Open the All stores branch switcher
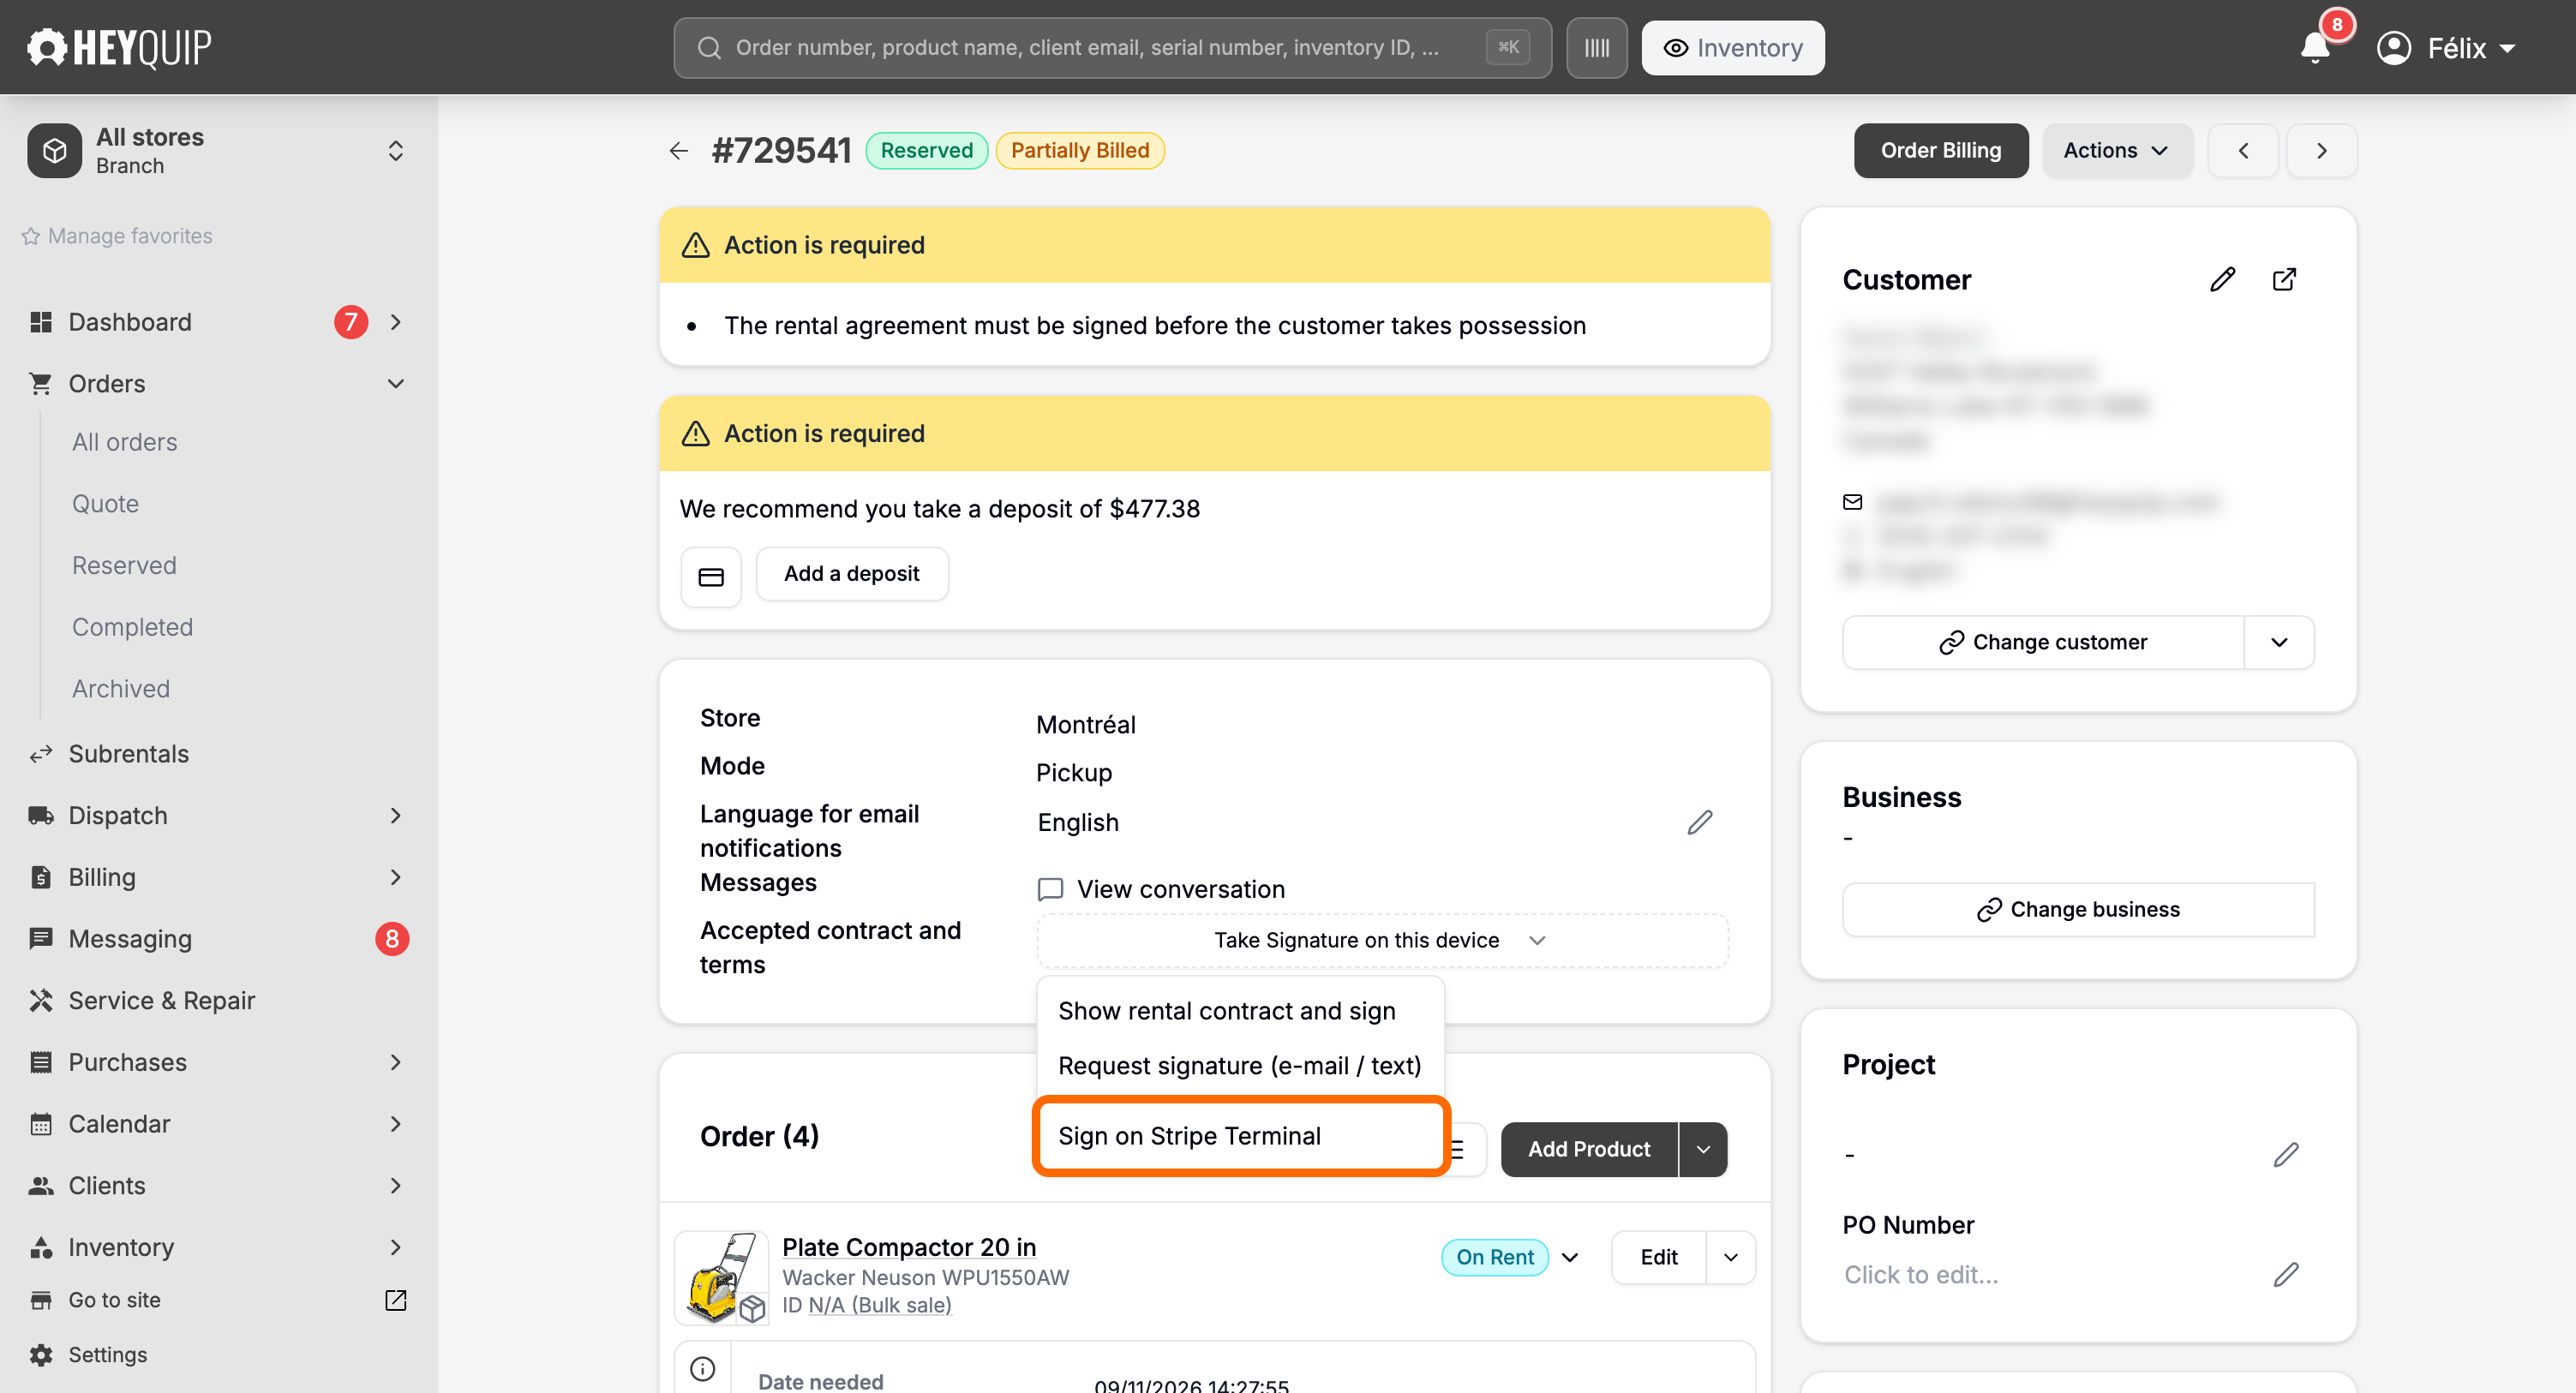This screenshot has height=1393, width=2576. [219, 151]
